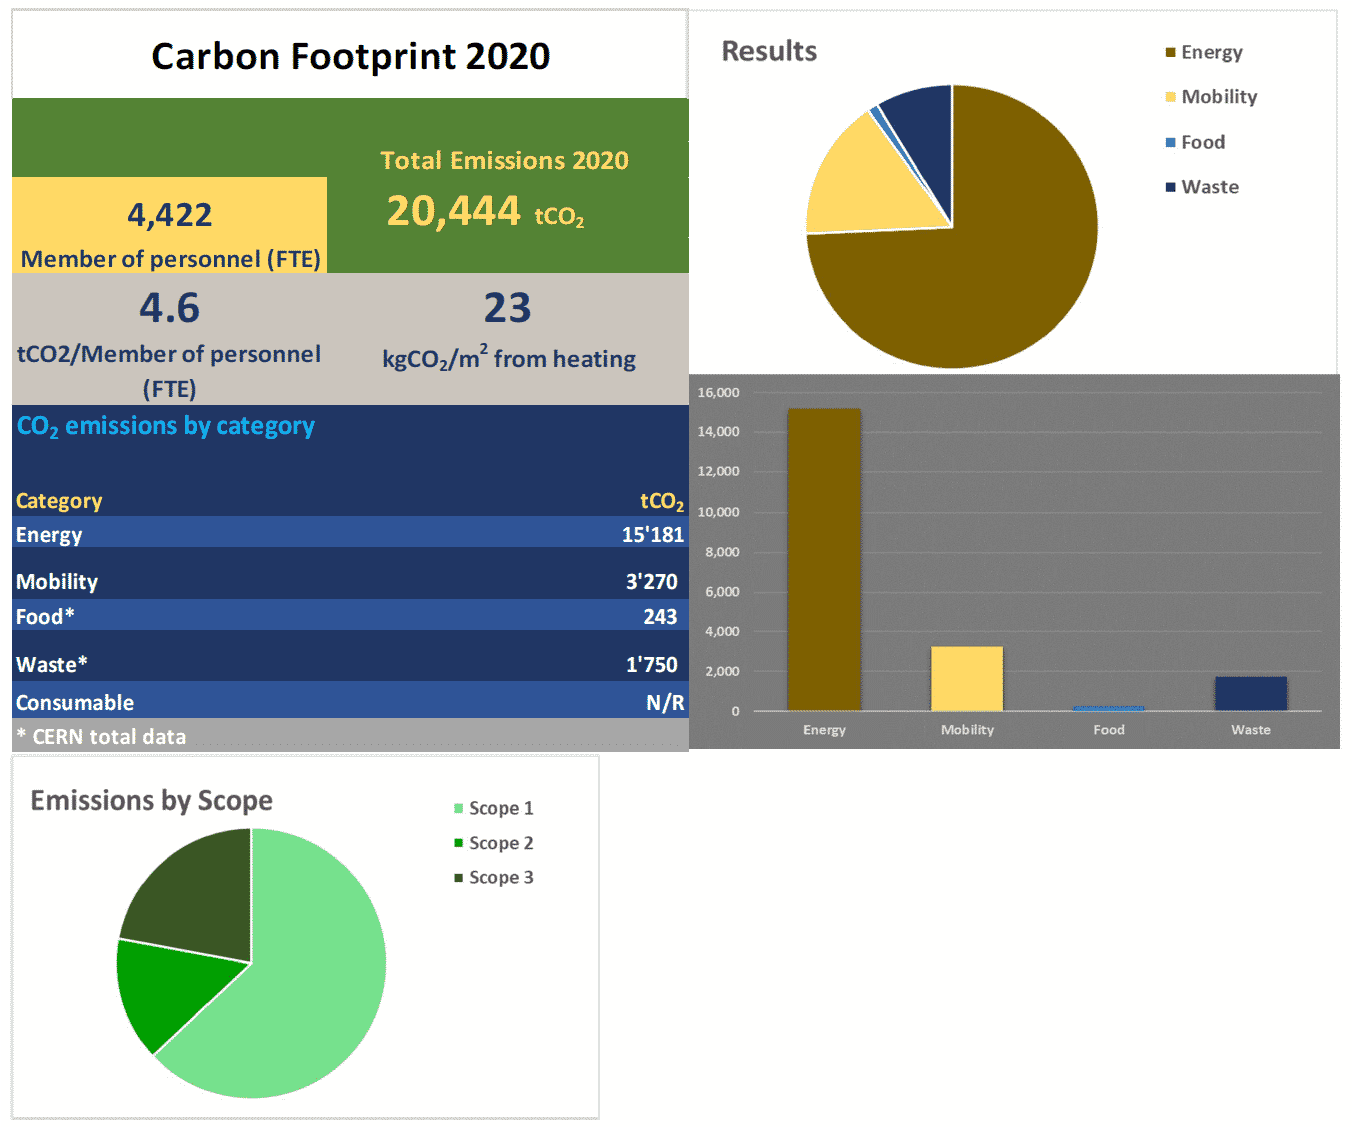Click the Energy row value 15'181

pyautogui.click(x=652, y=535)
